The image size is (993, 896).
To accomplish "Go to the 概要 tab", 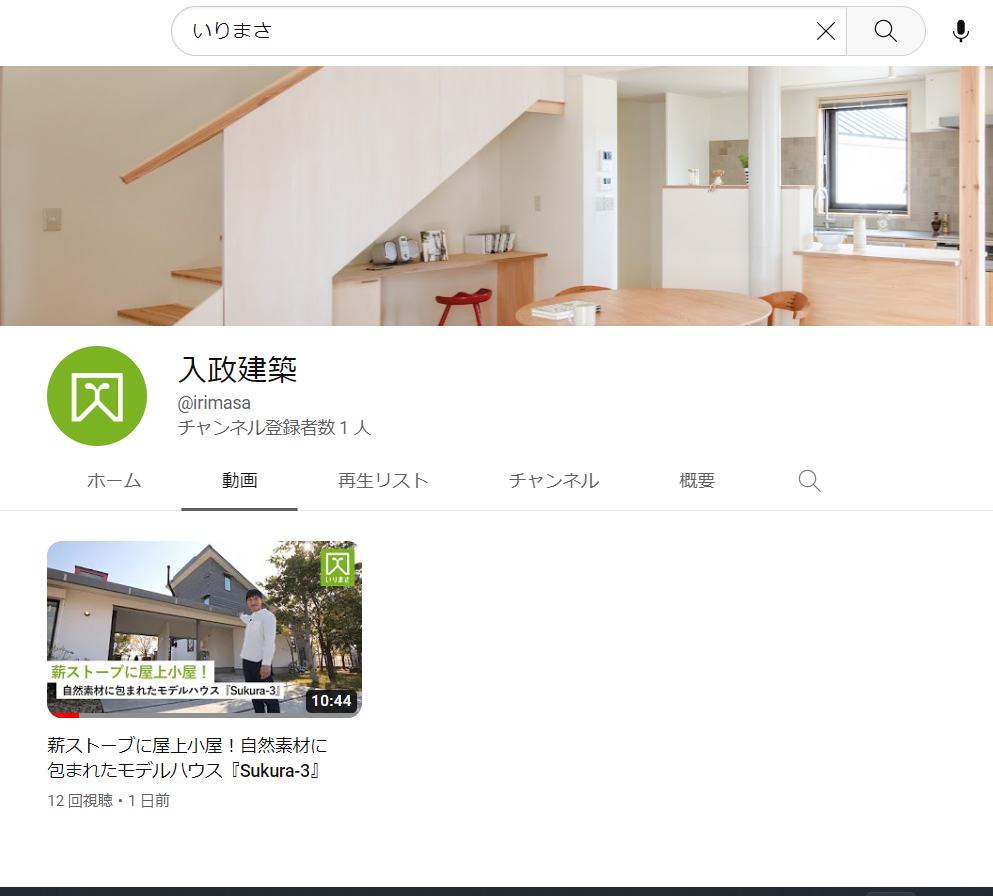I will point(697,481).
